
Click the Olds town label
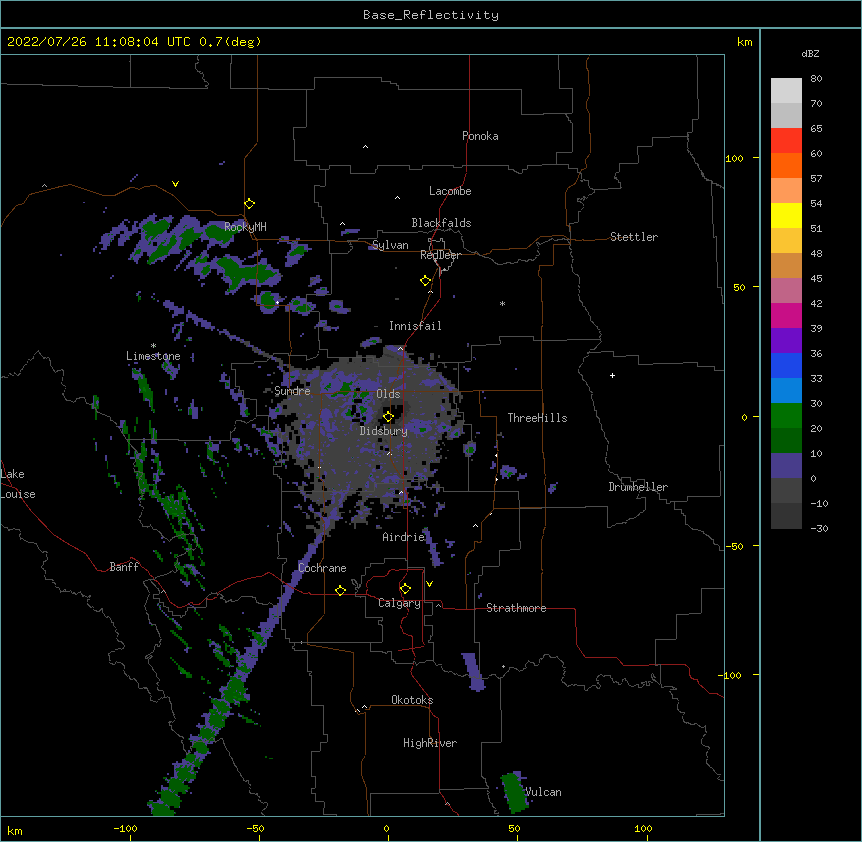(x=388, y=394)
